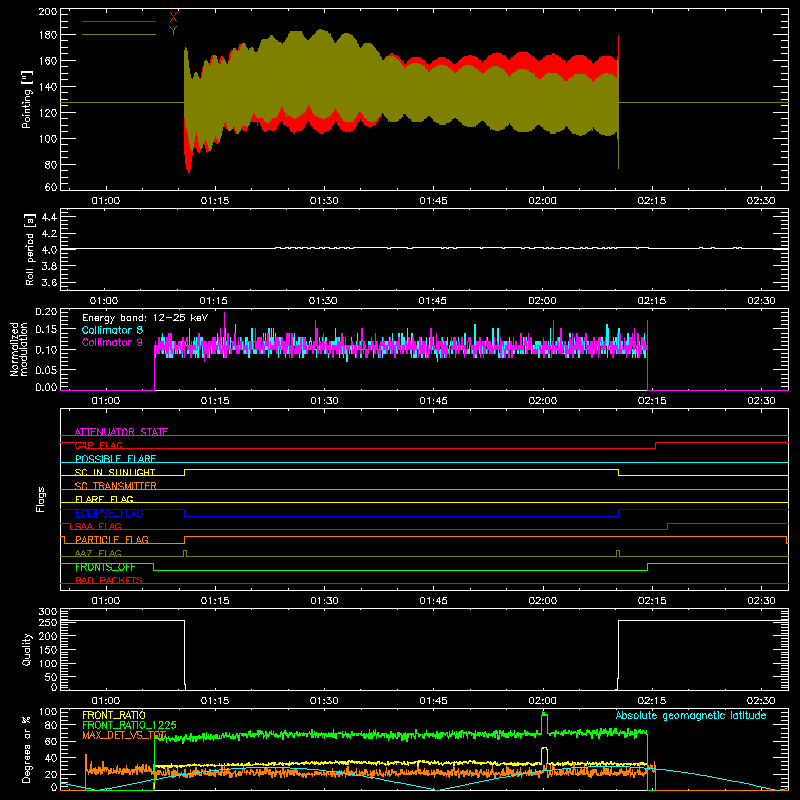Select the 'Energy band: 12-25 keV' text
Screen dimensions: 800x800
(x=145, y=318)
